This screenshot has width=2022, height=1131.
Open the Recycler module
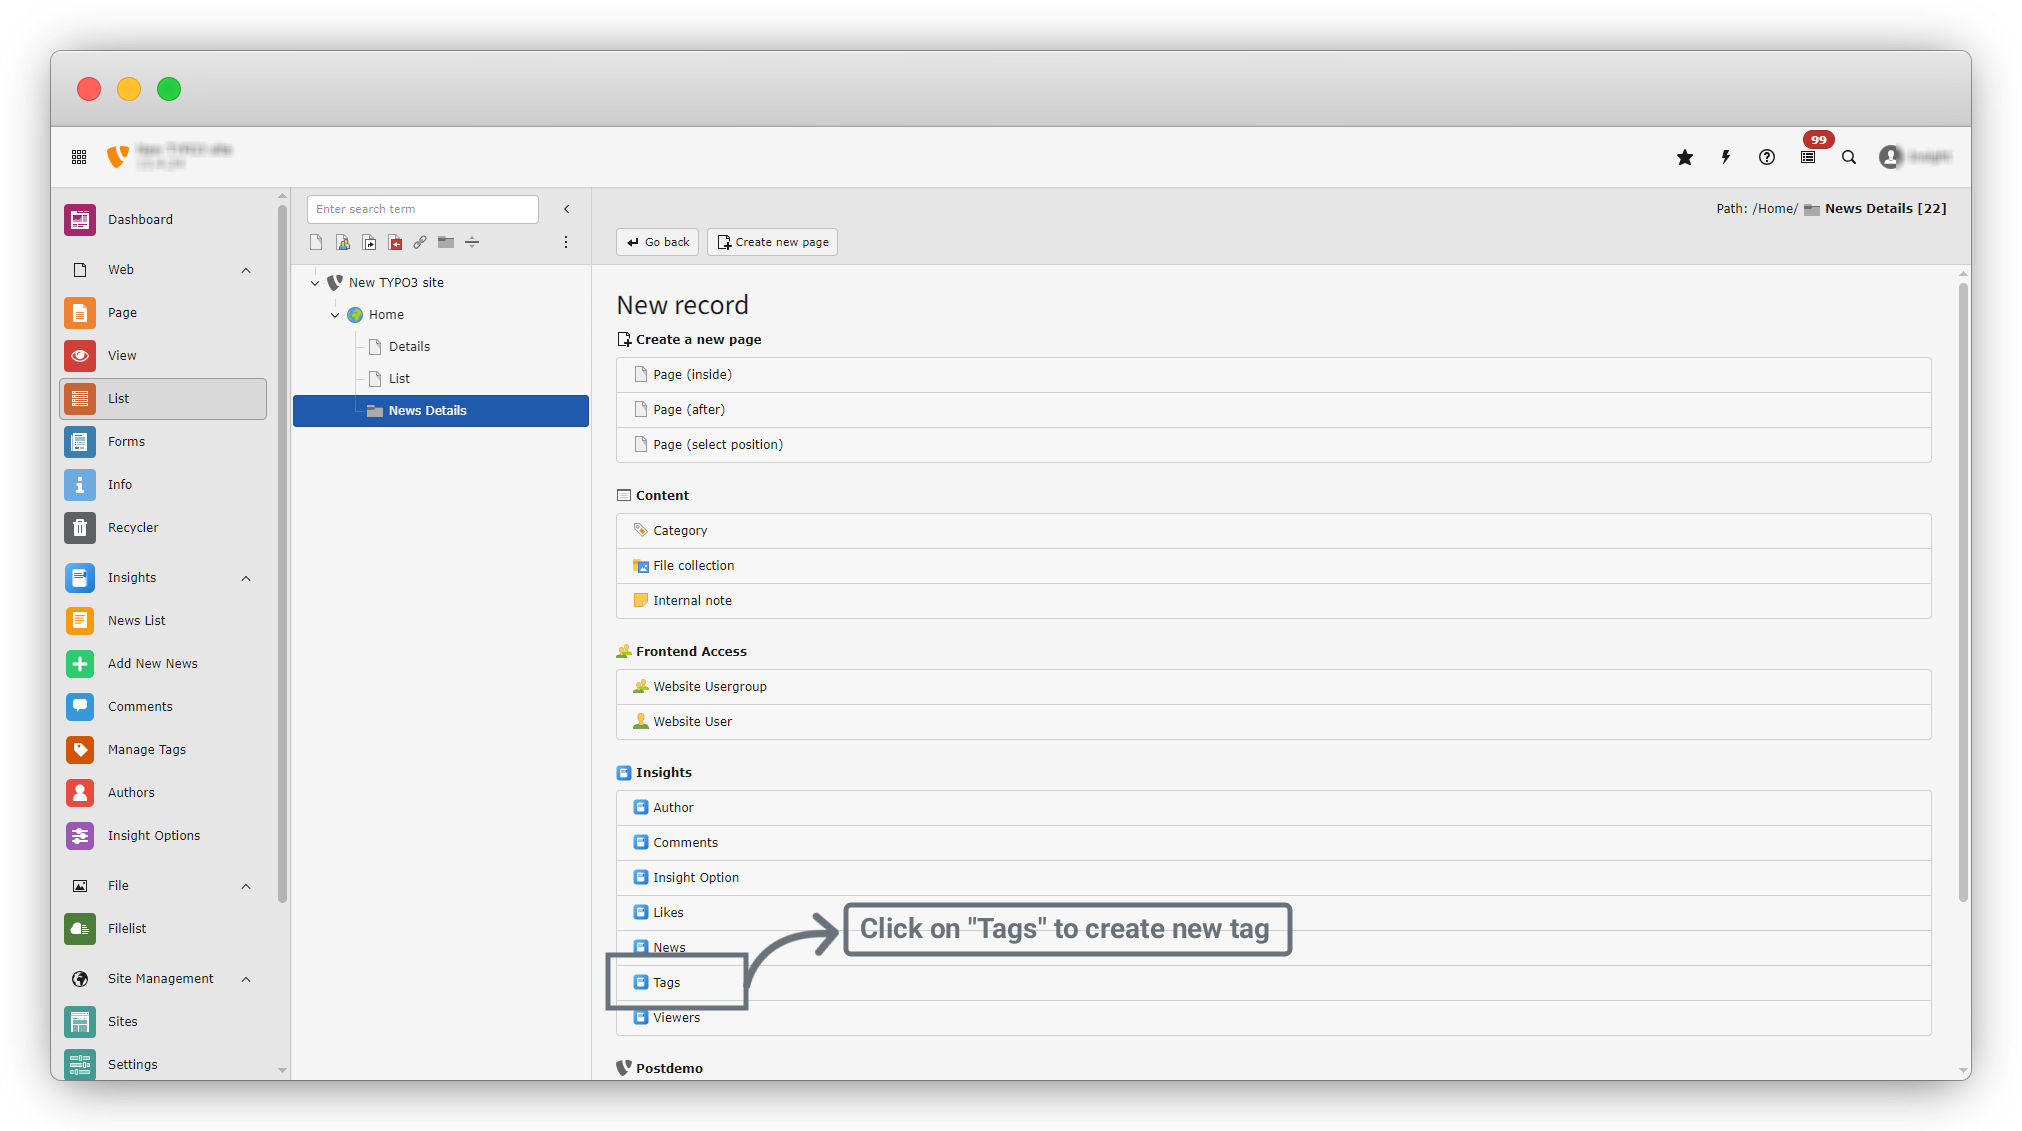pyautogui.click(x=133, y=527)
